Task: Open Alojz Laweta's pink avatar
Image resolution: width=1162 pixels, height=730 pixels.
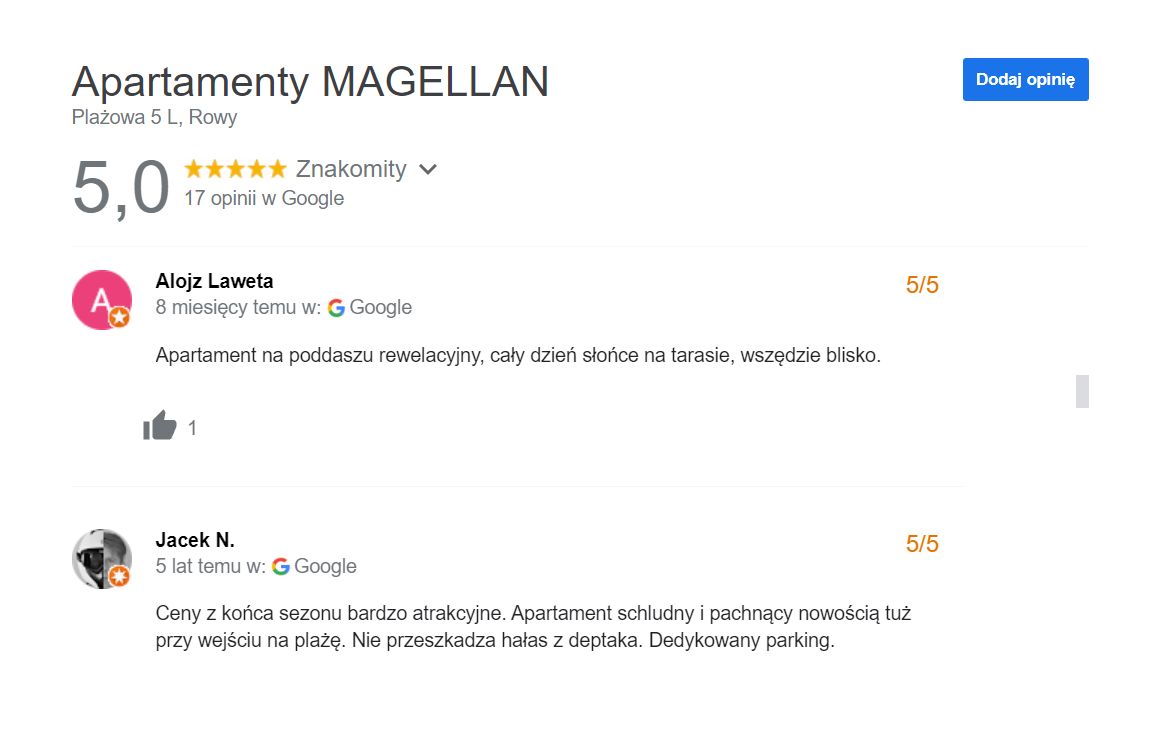Action: point(100,298)
